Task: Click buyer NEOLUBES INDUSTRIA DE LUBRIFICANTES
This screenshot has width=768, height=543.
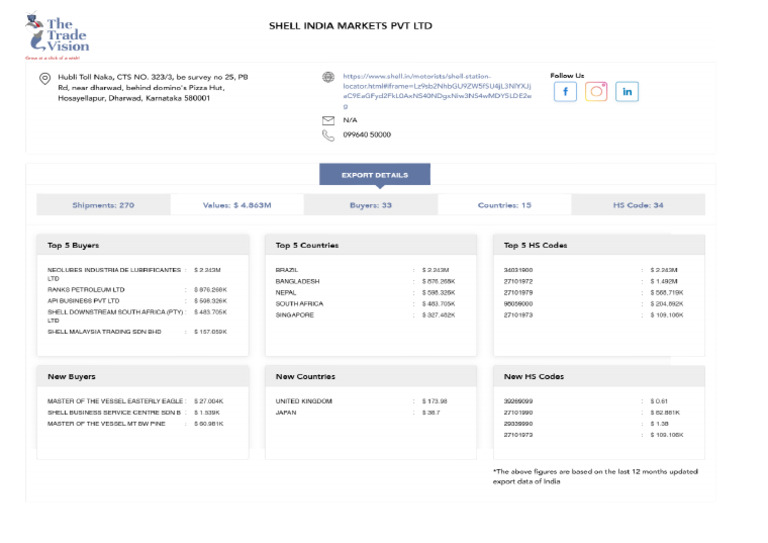Action: coord(114,274)
